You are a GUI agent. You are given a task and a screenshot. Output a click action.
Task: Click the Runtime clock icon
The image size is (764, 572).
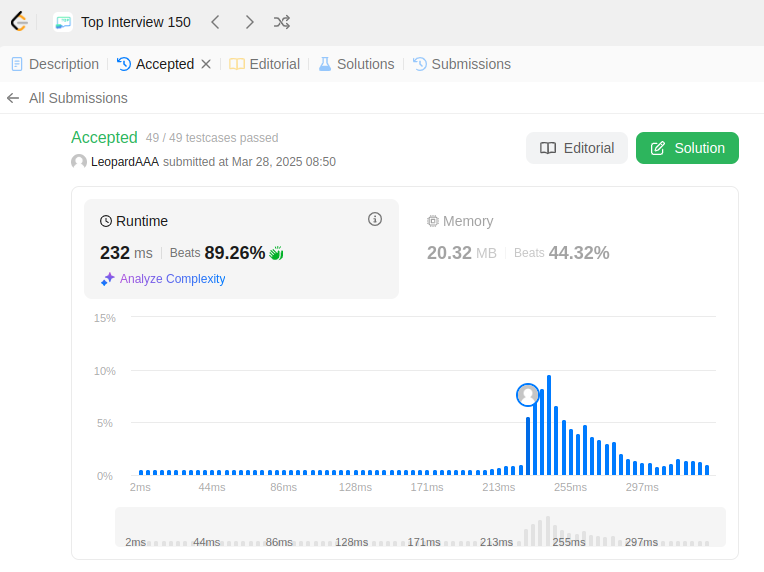click(x=106, y=221)
